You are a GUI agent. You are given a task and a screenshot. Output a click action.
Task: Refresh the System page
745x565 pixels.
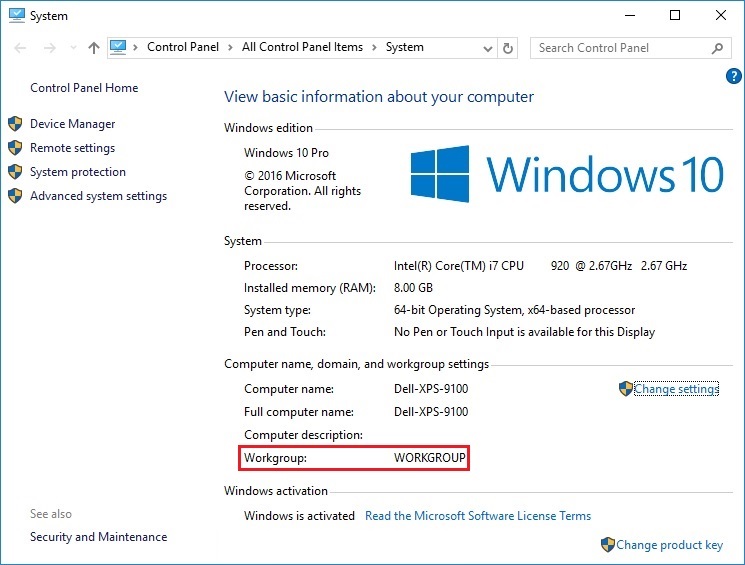507,48
